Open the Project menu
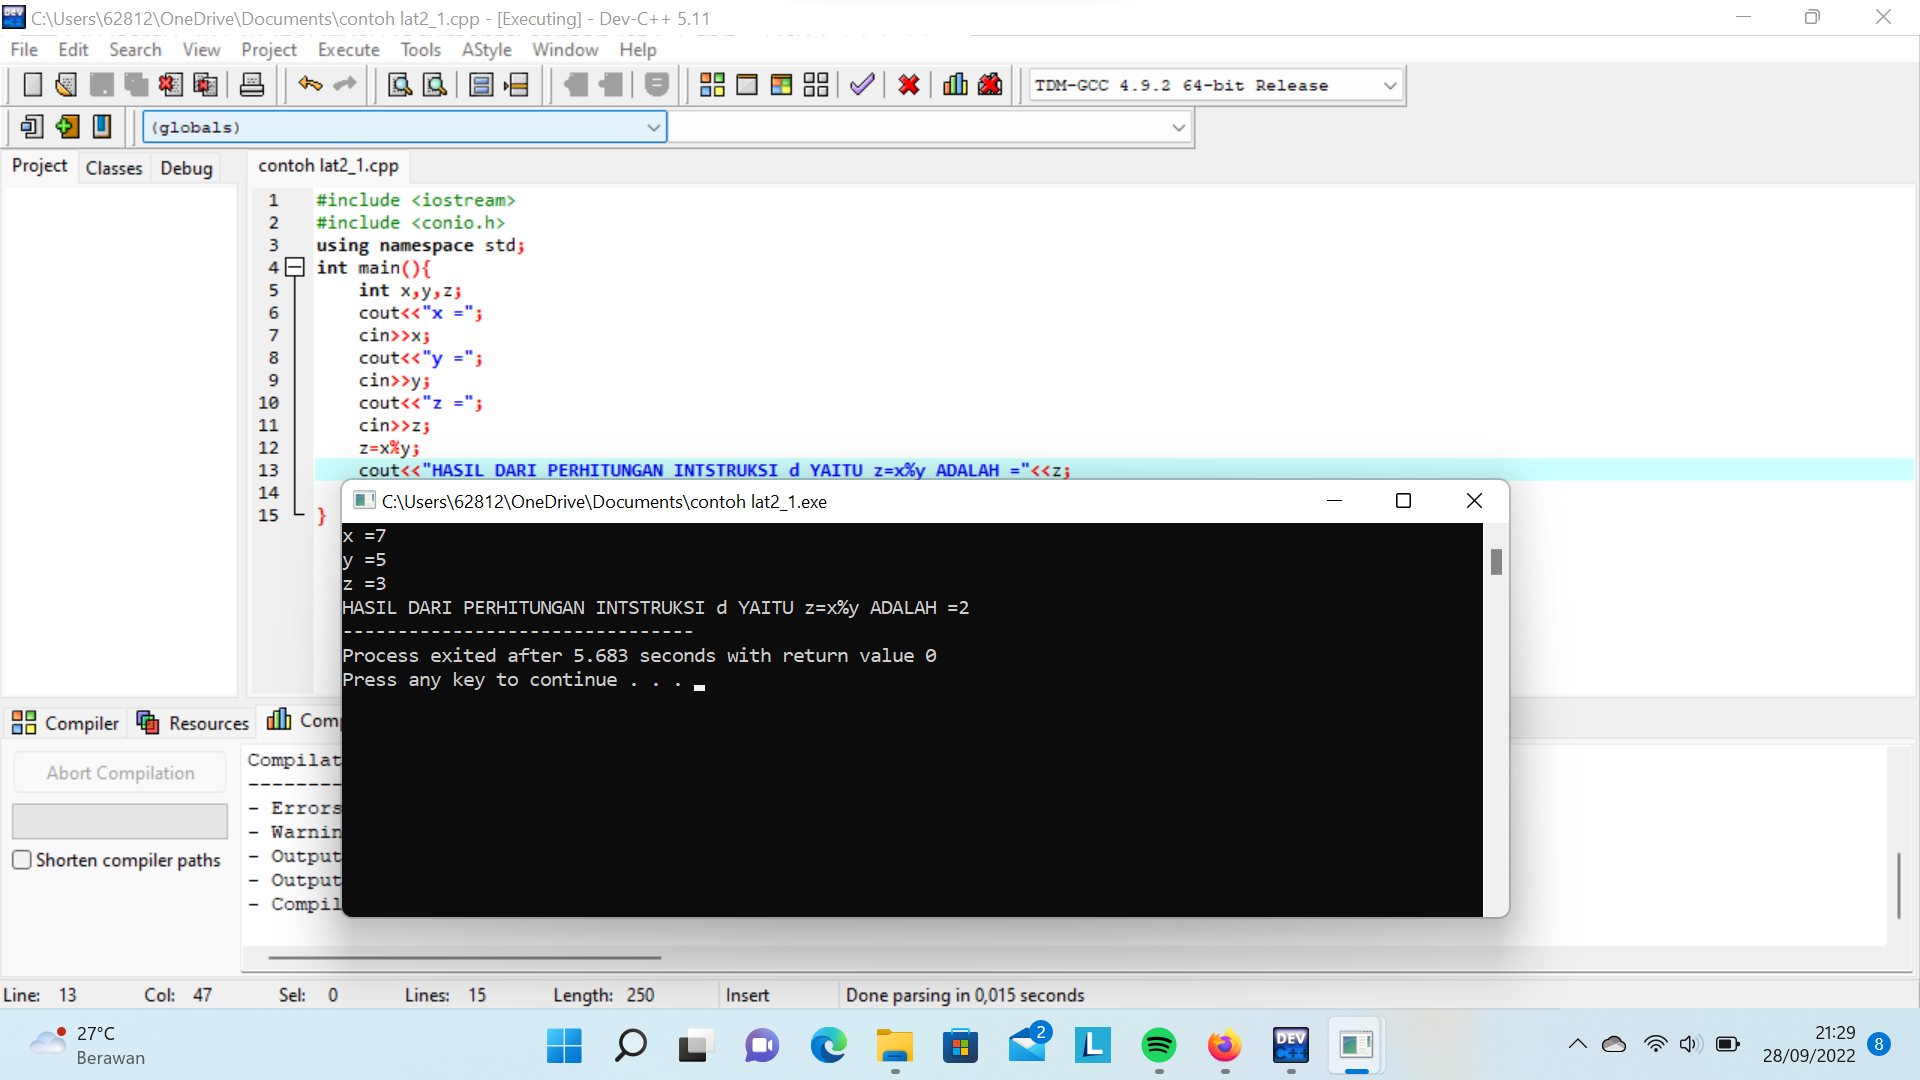 click(x=269, y=49)
